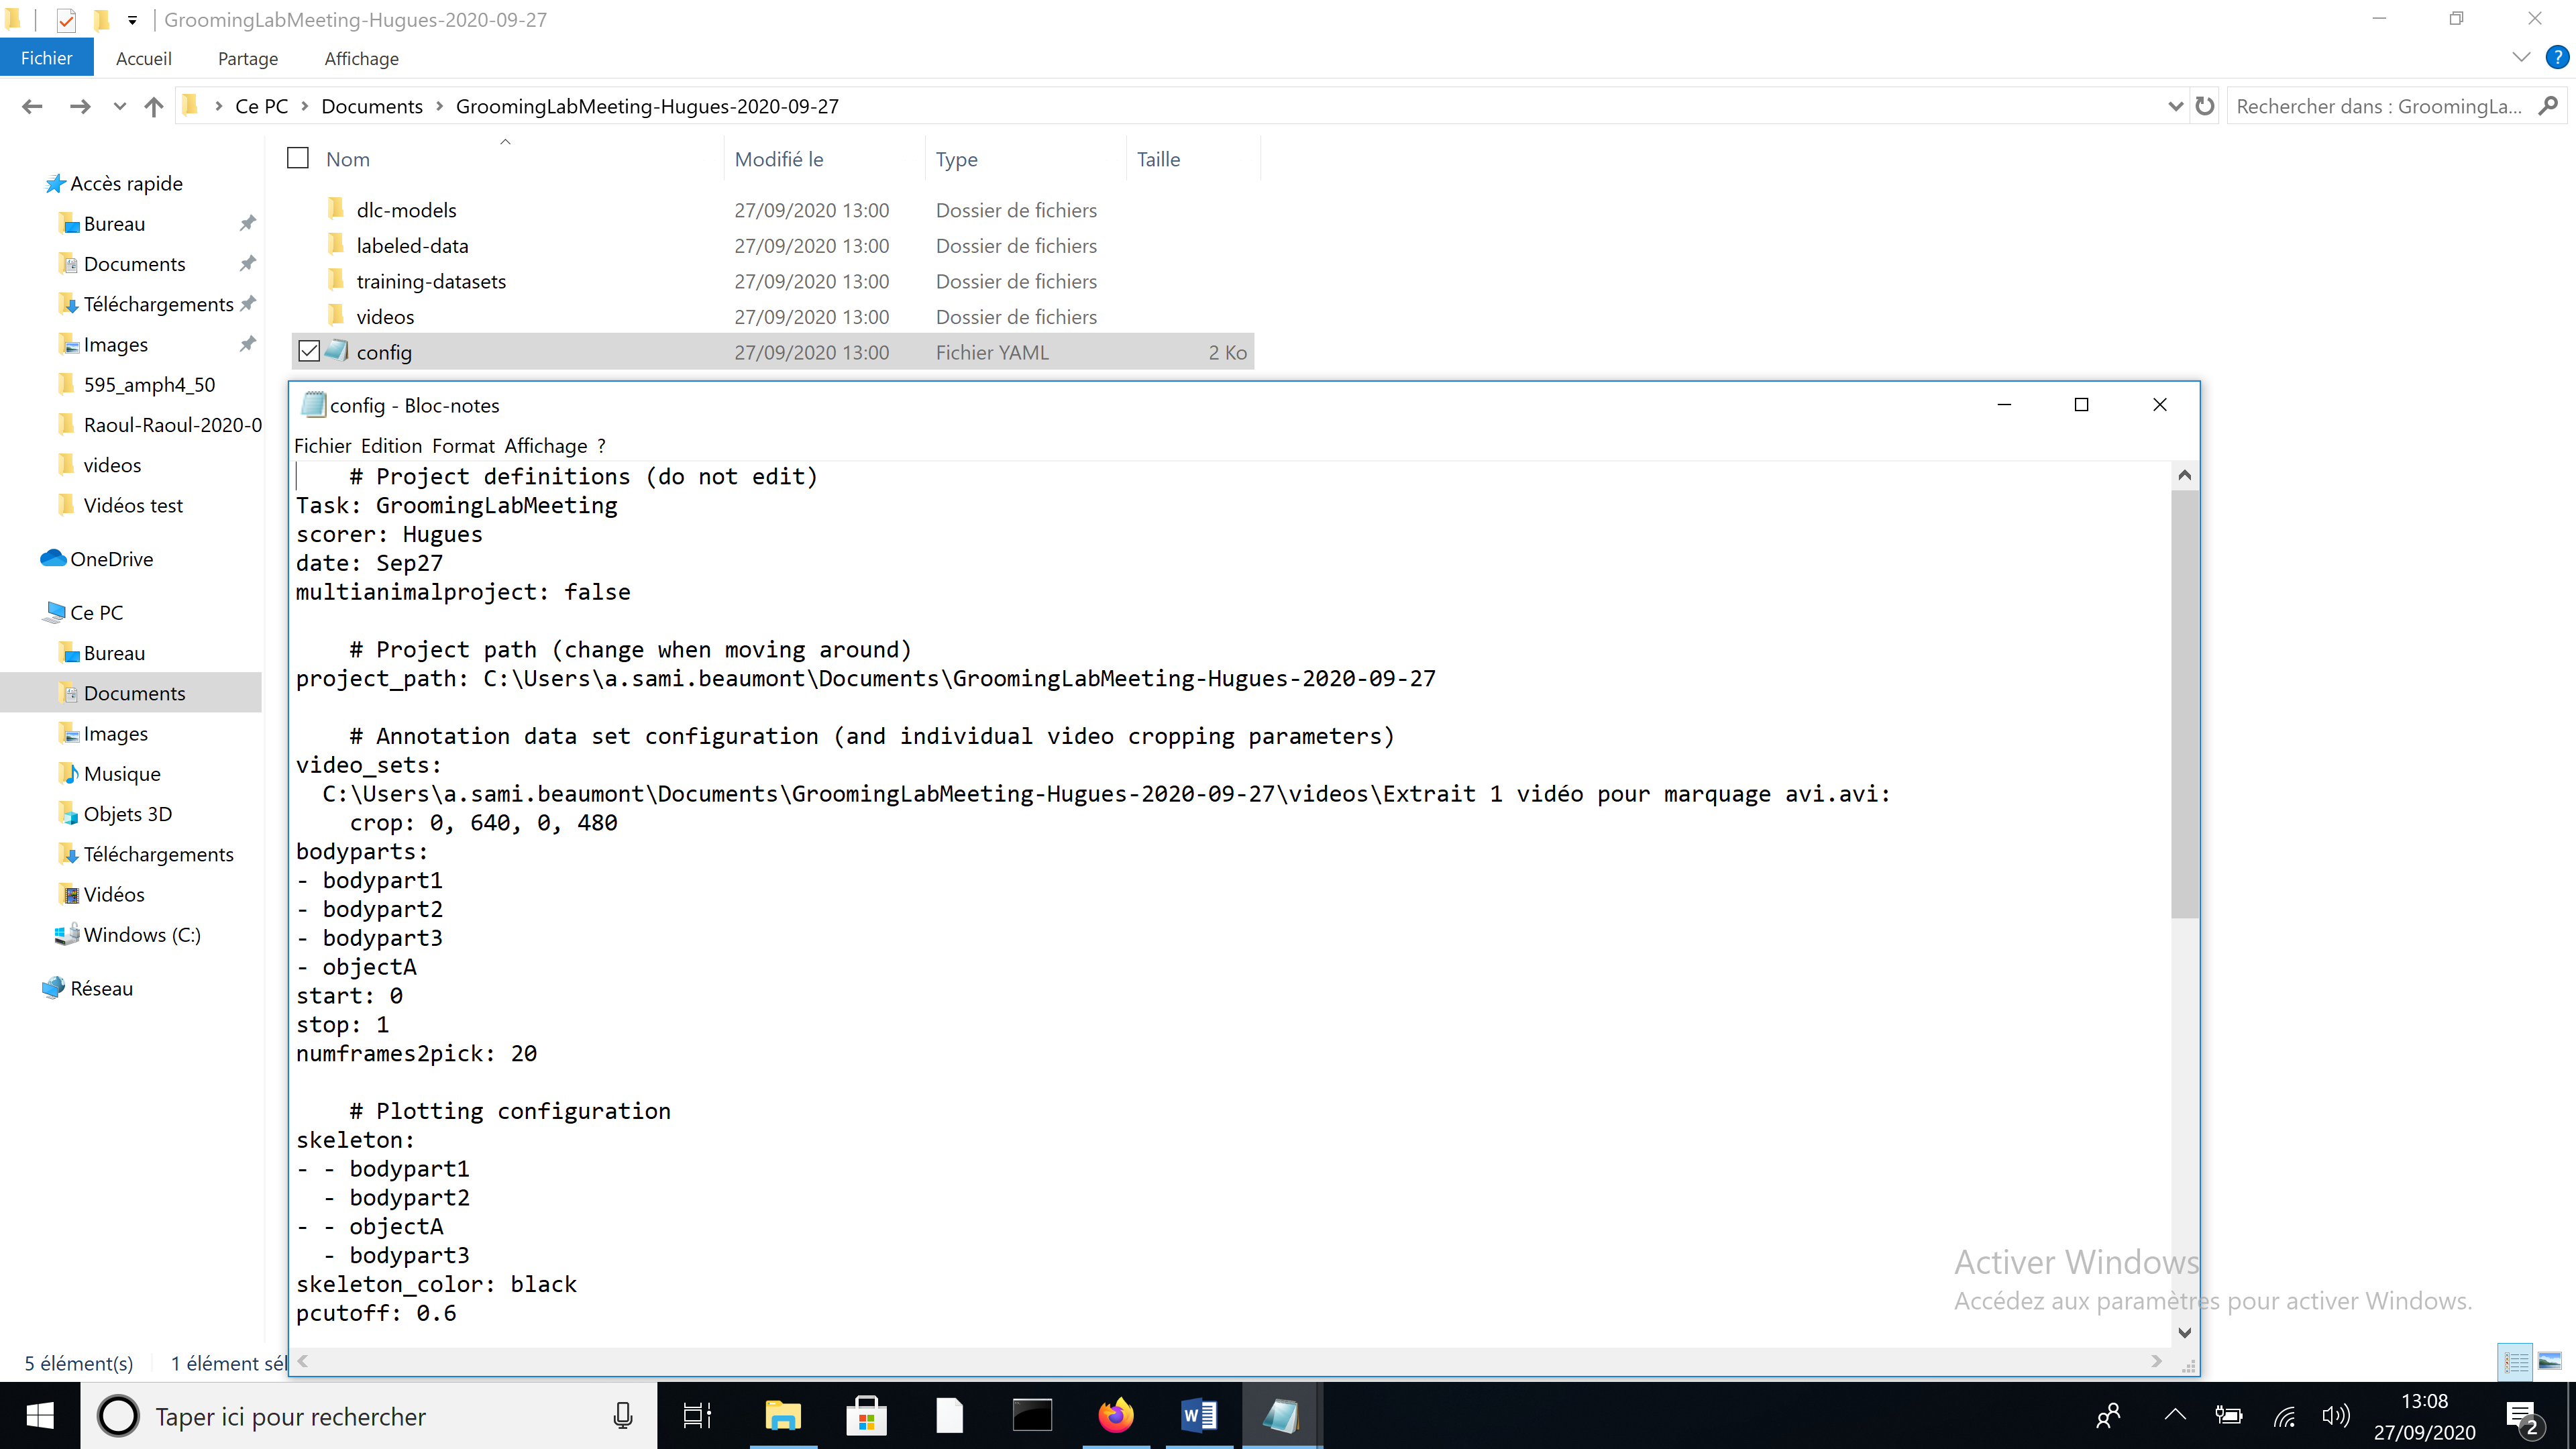The height and width of the screenshot is (1449, 2576).
Task: Click the Notepad icon in the config title bar
Action: point(313,404)
